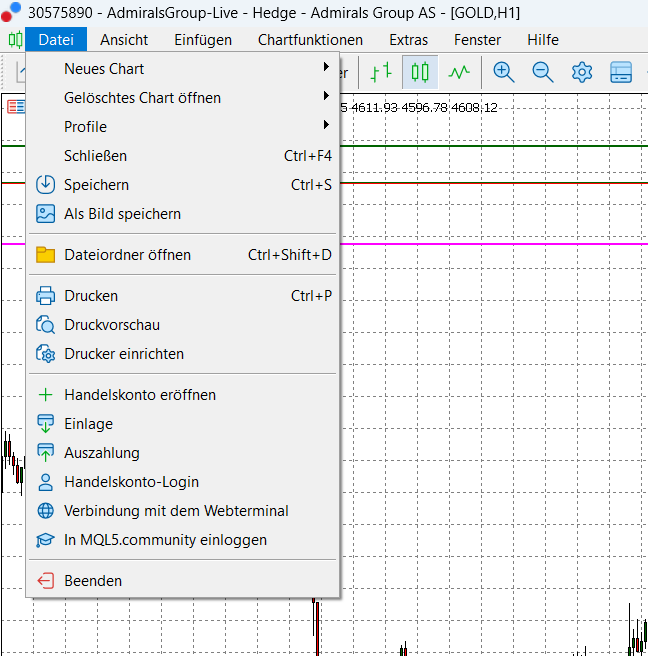Click the Druckvorschau magnifier icon
The width and height of the screenshot is (648, 656).
pos(45,325)
